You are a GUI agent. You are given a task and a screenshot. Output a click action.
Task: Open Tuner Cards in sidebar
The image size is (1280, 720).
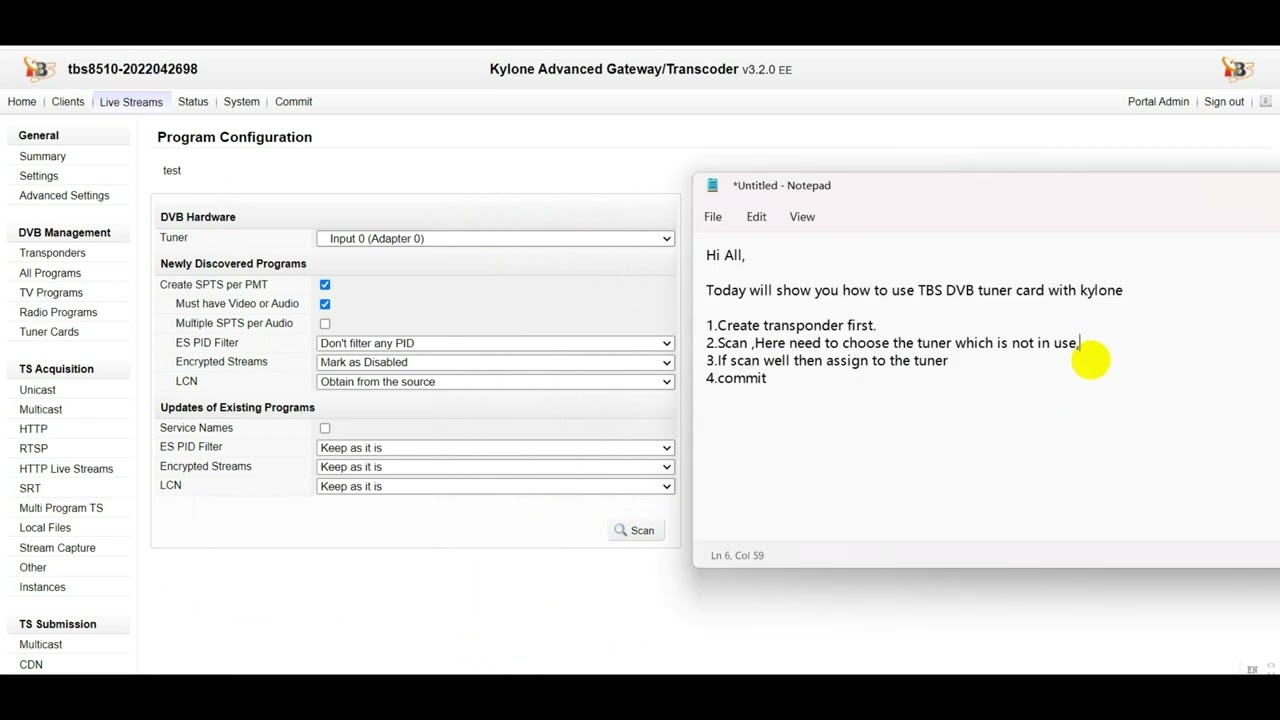[49, 332]
